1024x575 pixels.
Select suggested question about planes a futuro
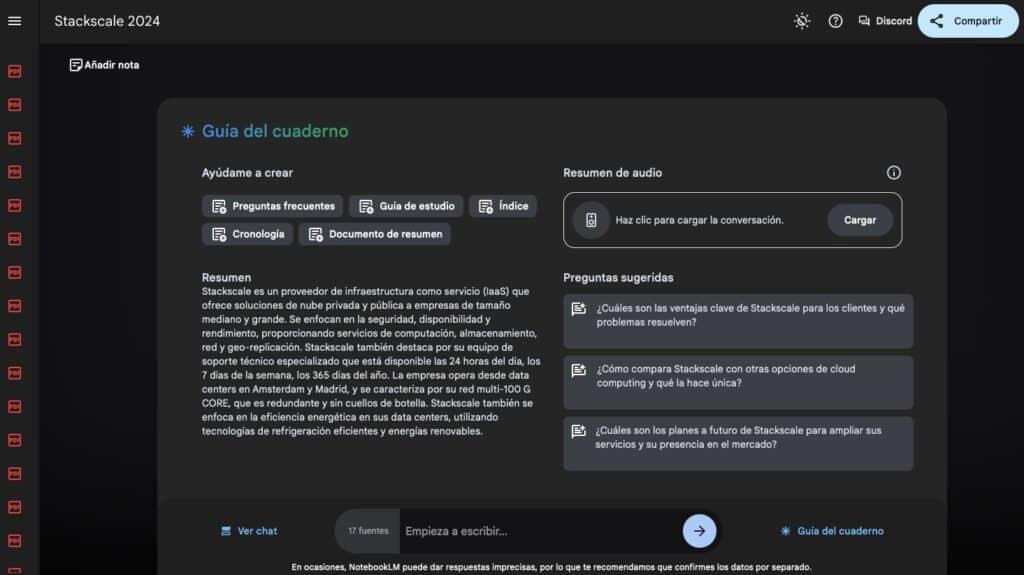[738, 443]
